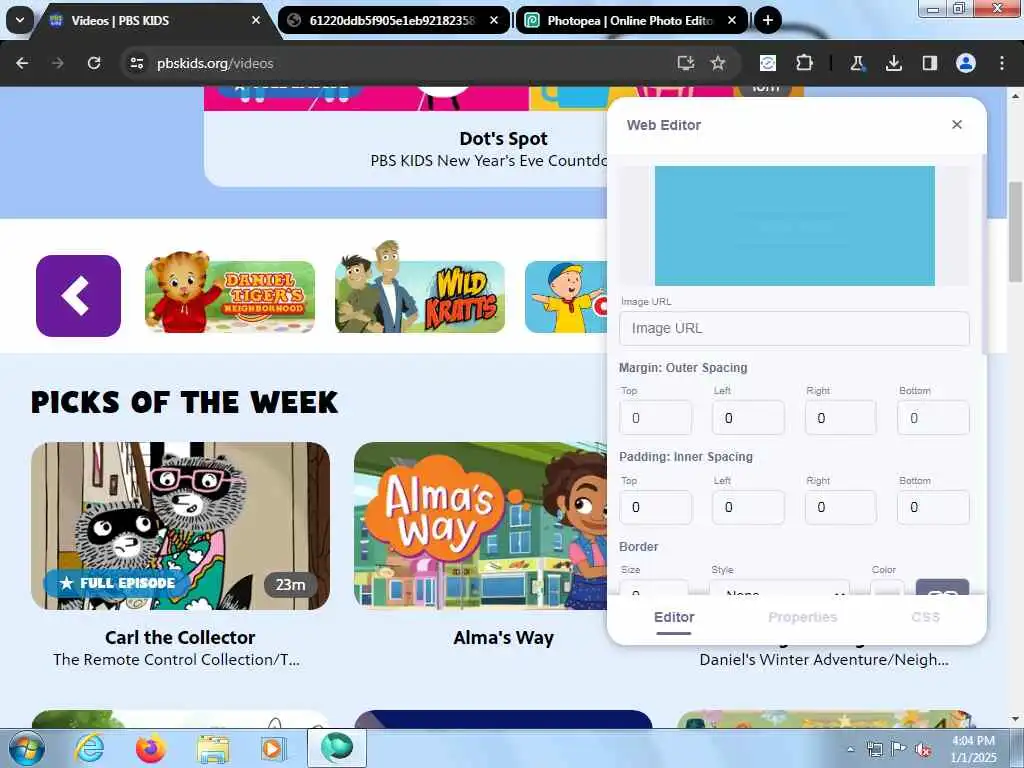Screen dimensions: 1024x768
Task: Open the Alma's Way video thumbnail
Action: click(x=481, y=526)
